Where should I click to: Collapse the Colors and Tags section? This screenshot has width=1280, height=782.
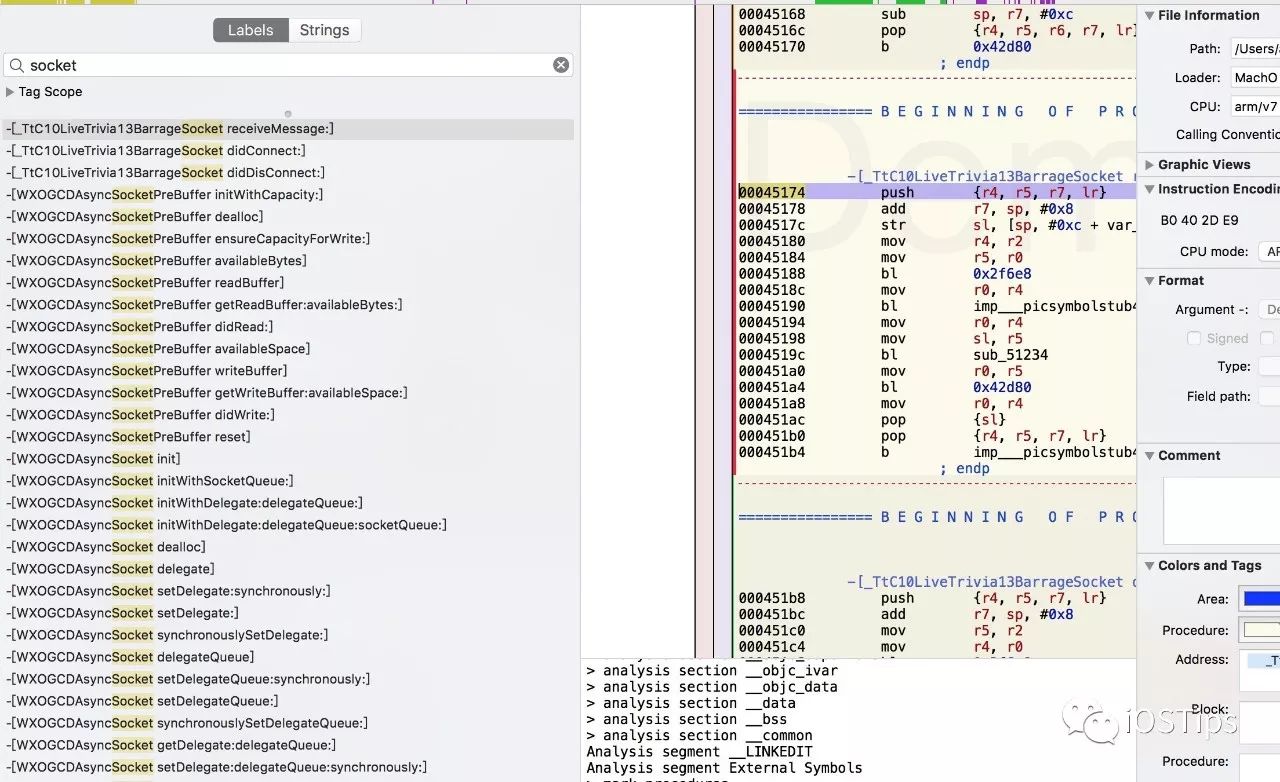[x=1148, y=566]
